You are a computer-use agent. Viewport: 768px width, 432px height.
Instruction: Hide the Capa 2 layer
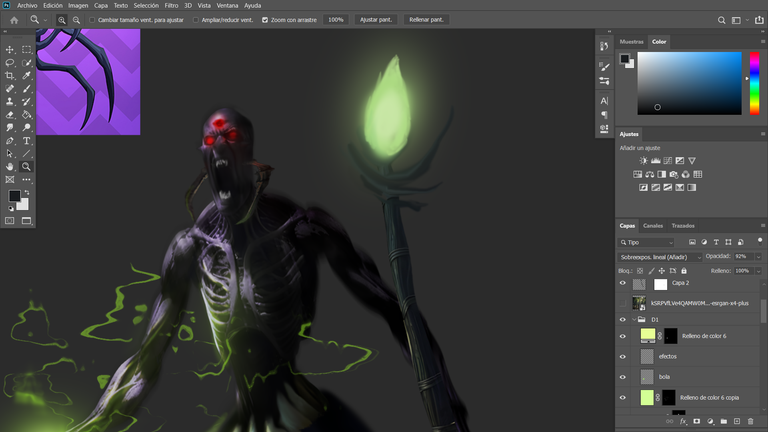pyautogui.click(x=623, y=283)
